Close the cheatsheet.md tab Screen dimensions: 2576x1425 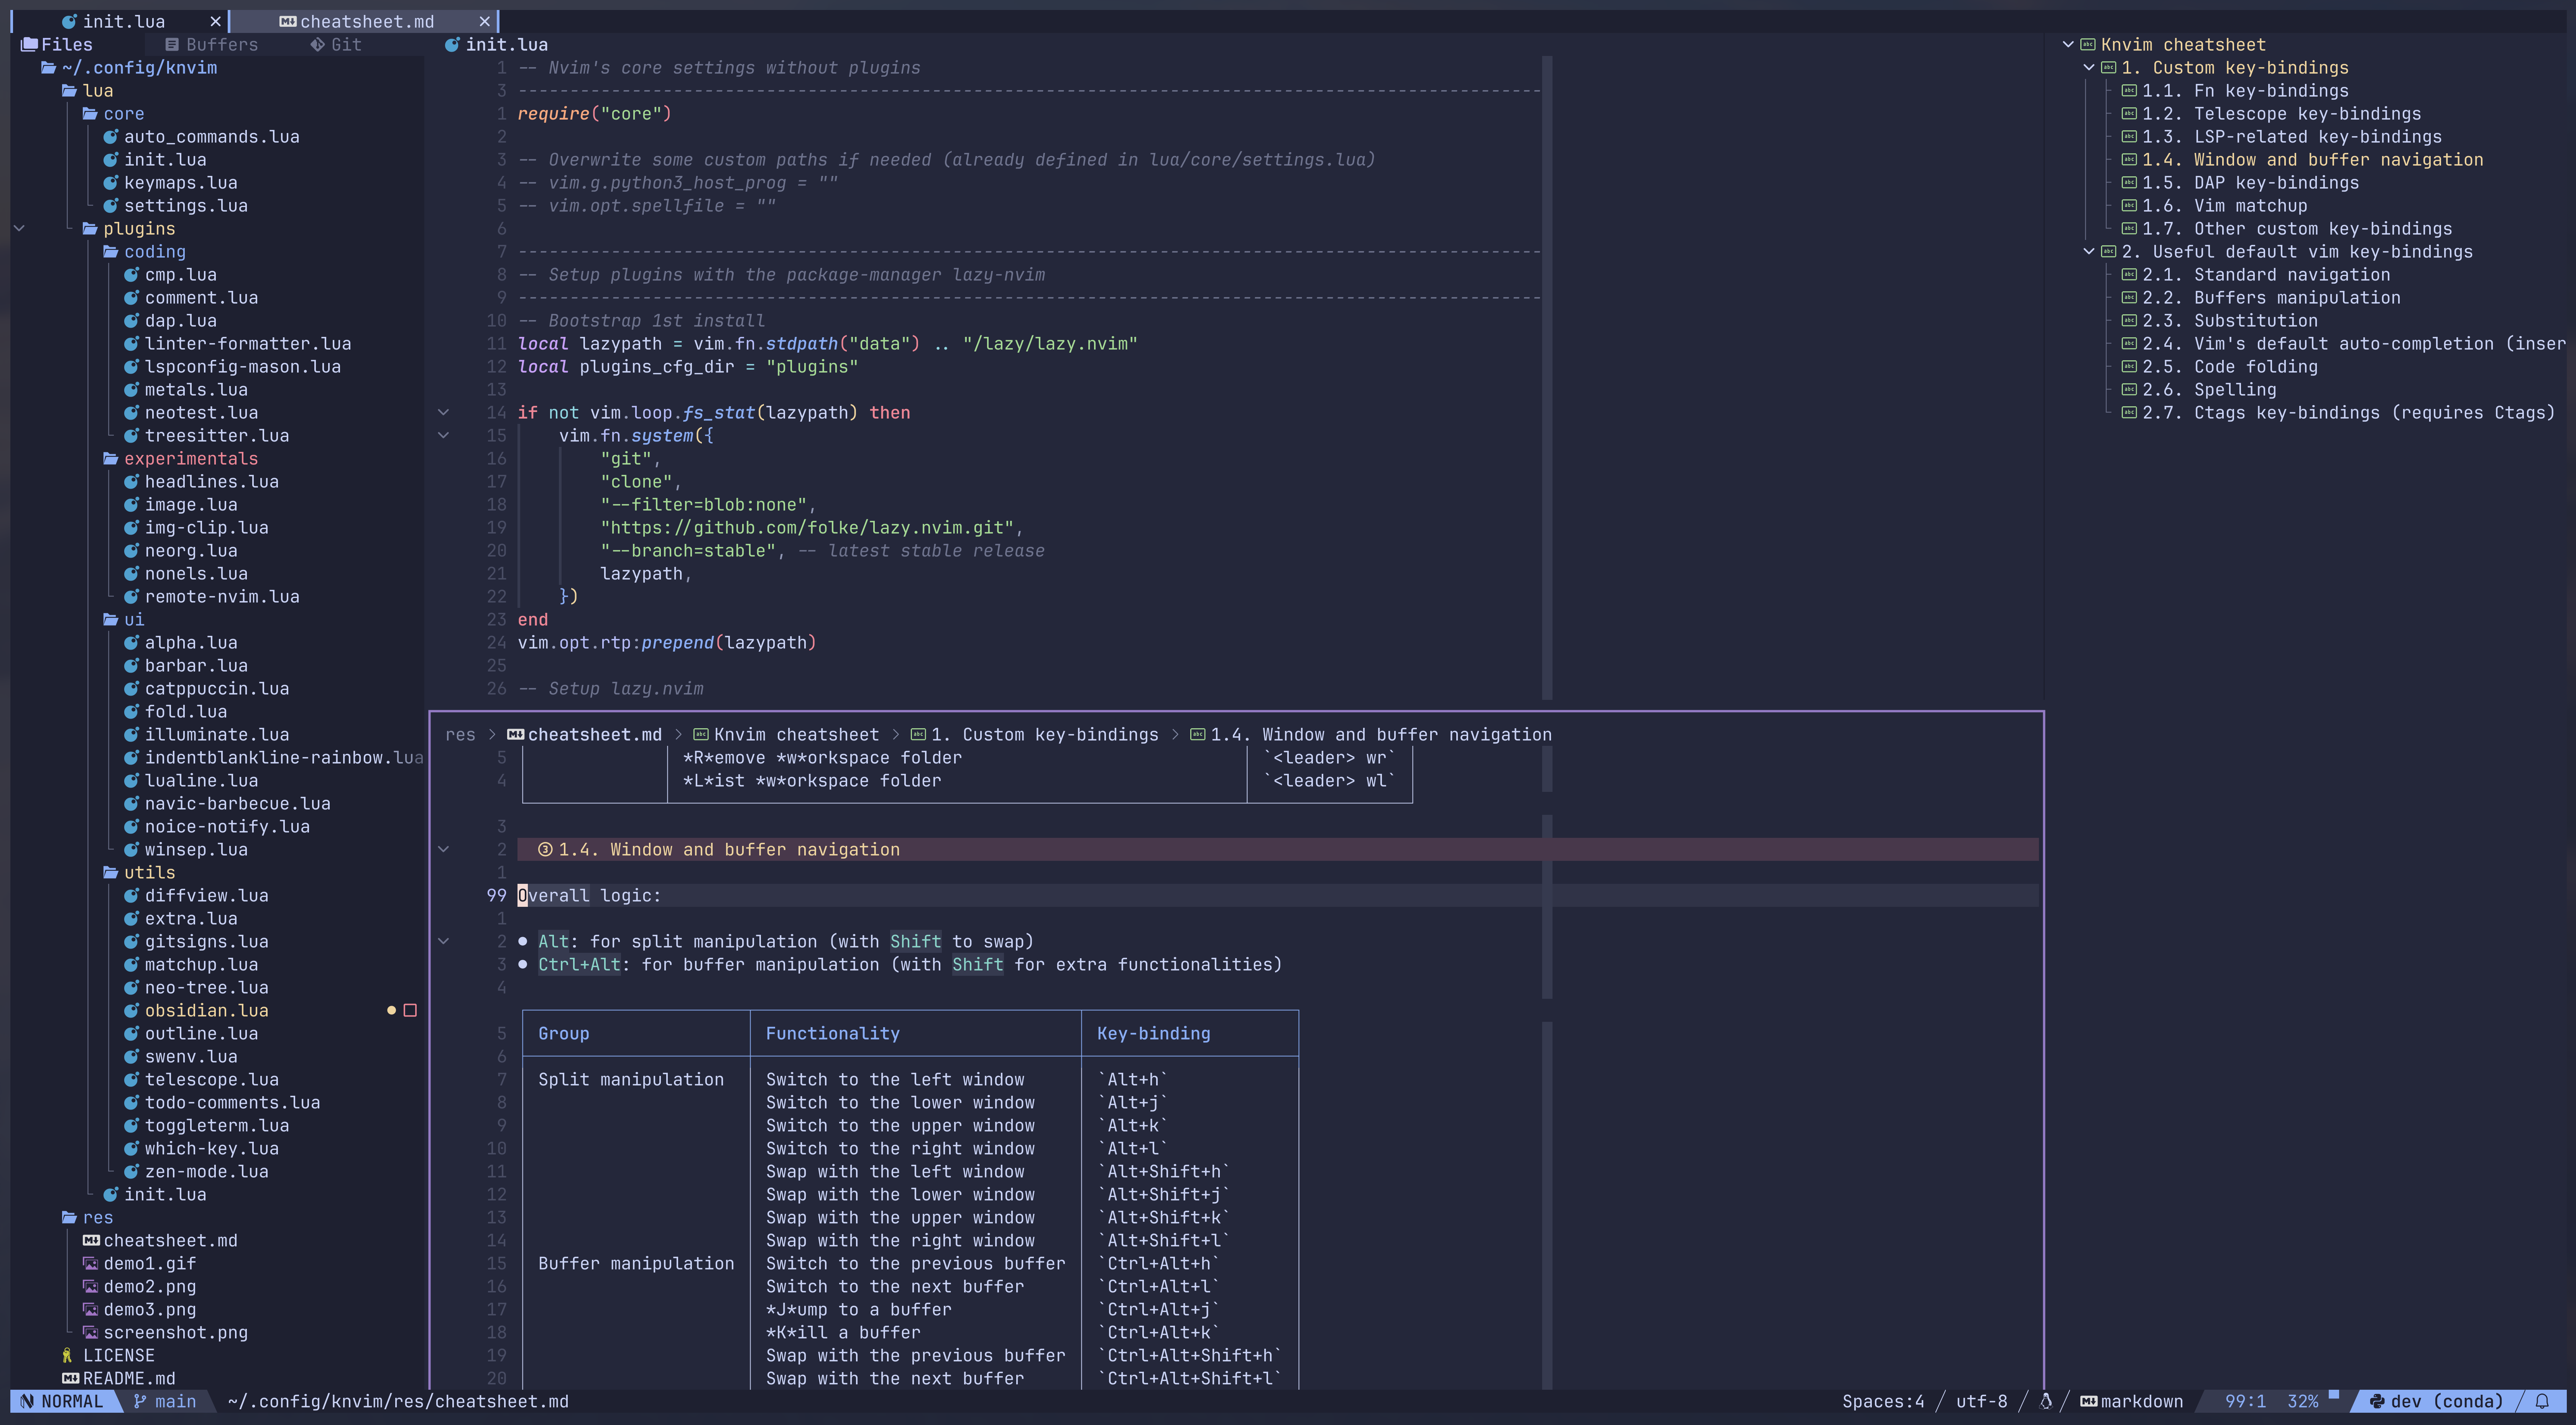(x=485, y=21)
